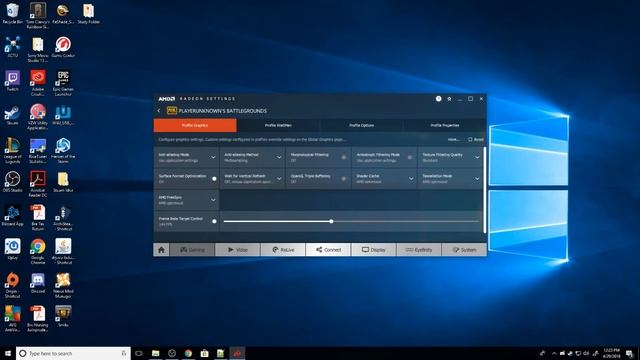640x360 pixels.
Task: Expand Anti-aliasing Mode dropdown
Action: 213,158
